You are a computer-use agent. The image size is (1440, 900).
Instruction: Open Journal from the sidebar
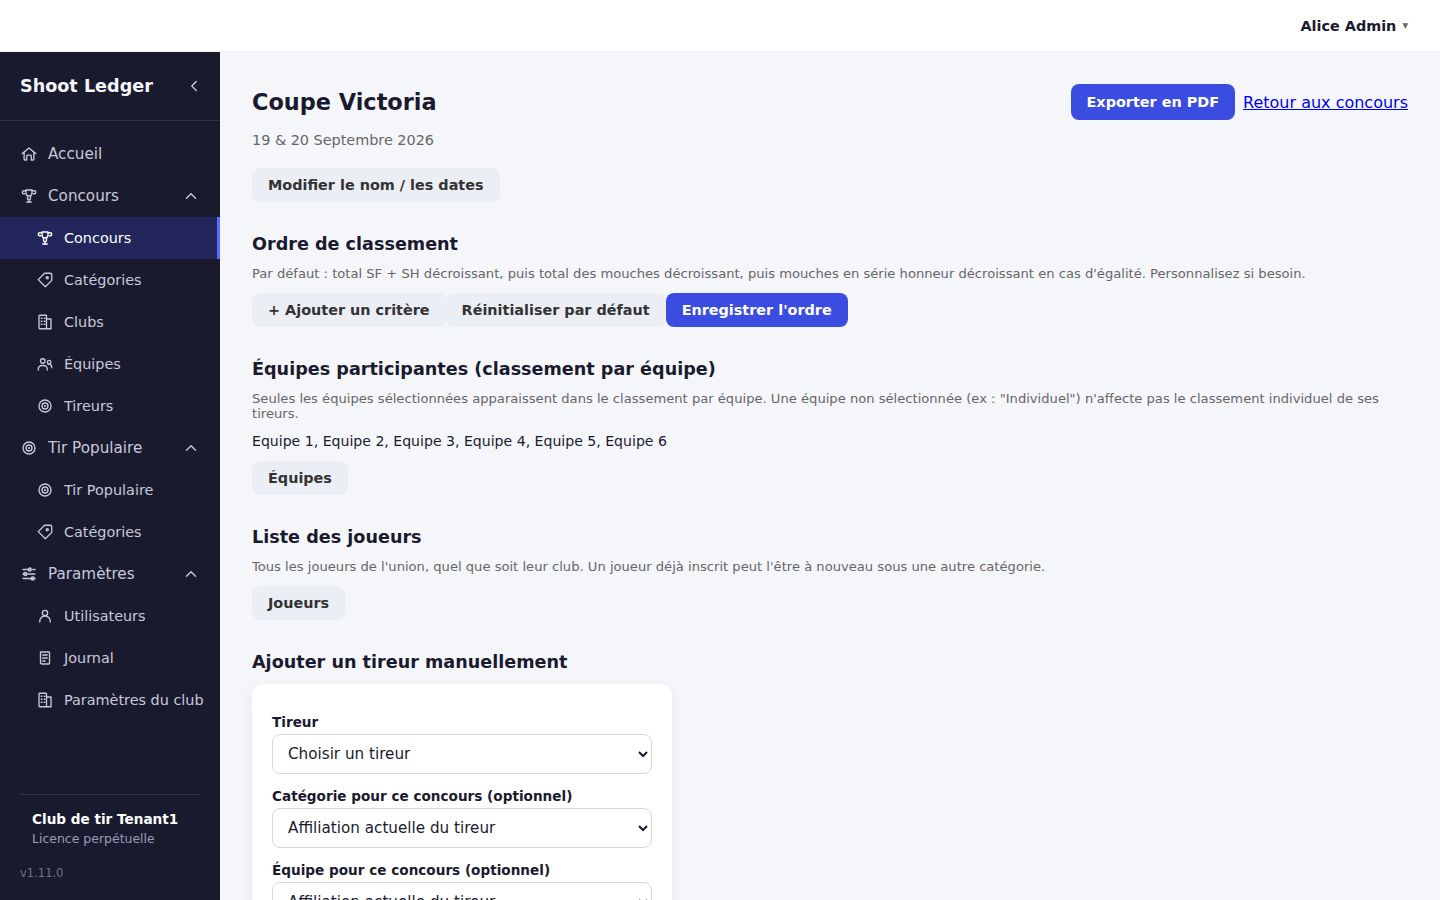(110, 658)
